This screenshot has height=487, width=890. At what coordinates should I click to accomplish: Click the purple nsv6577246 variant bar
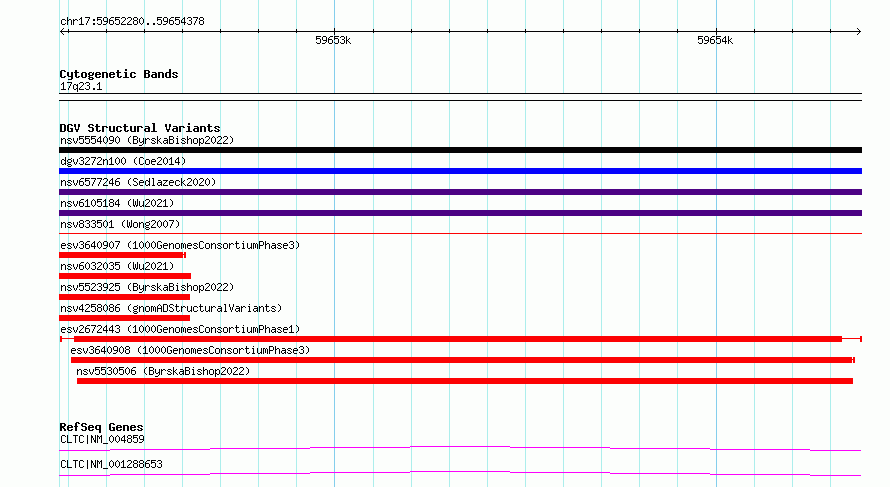tap(460, 192)
